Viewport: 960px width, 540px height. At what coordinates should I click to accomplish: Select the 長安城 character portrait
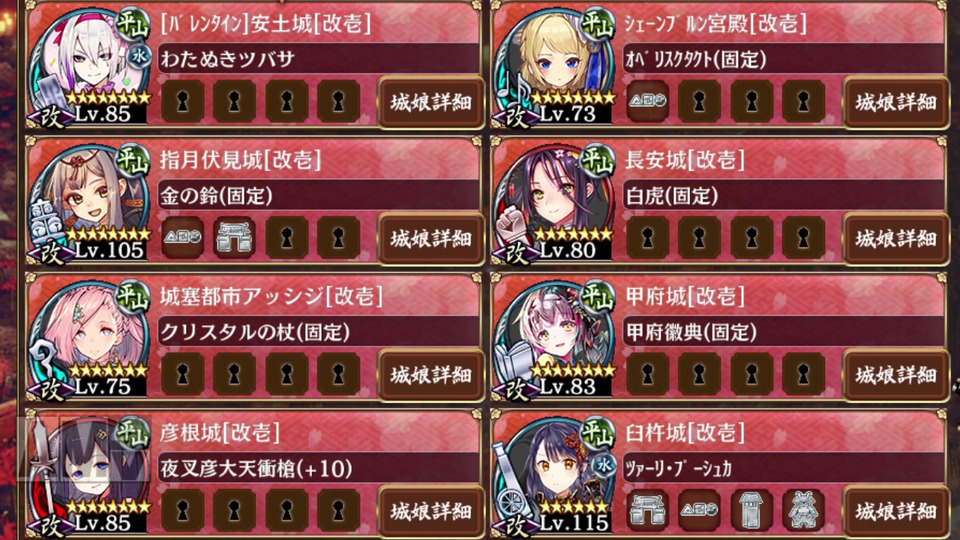555,201
